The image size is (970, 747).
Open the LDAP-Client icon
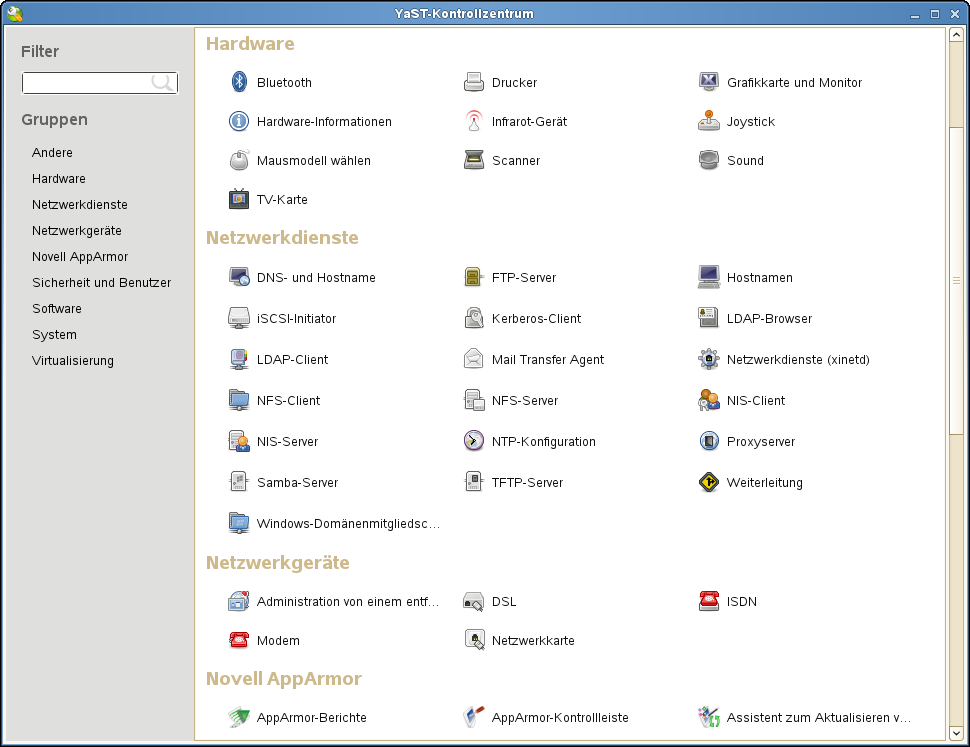pos(239,359)
